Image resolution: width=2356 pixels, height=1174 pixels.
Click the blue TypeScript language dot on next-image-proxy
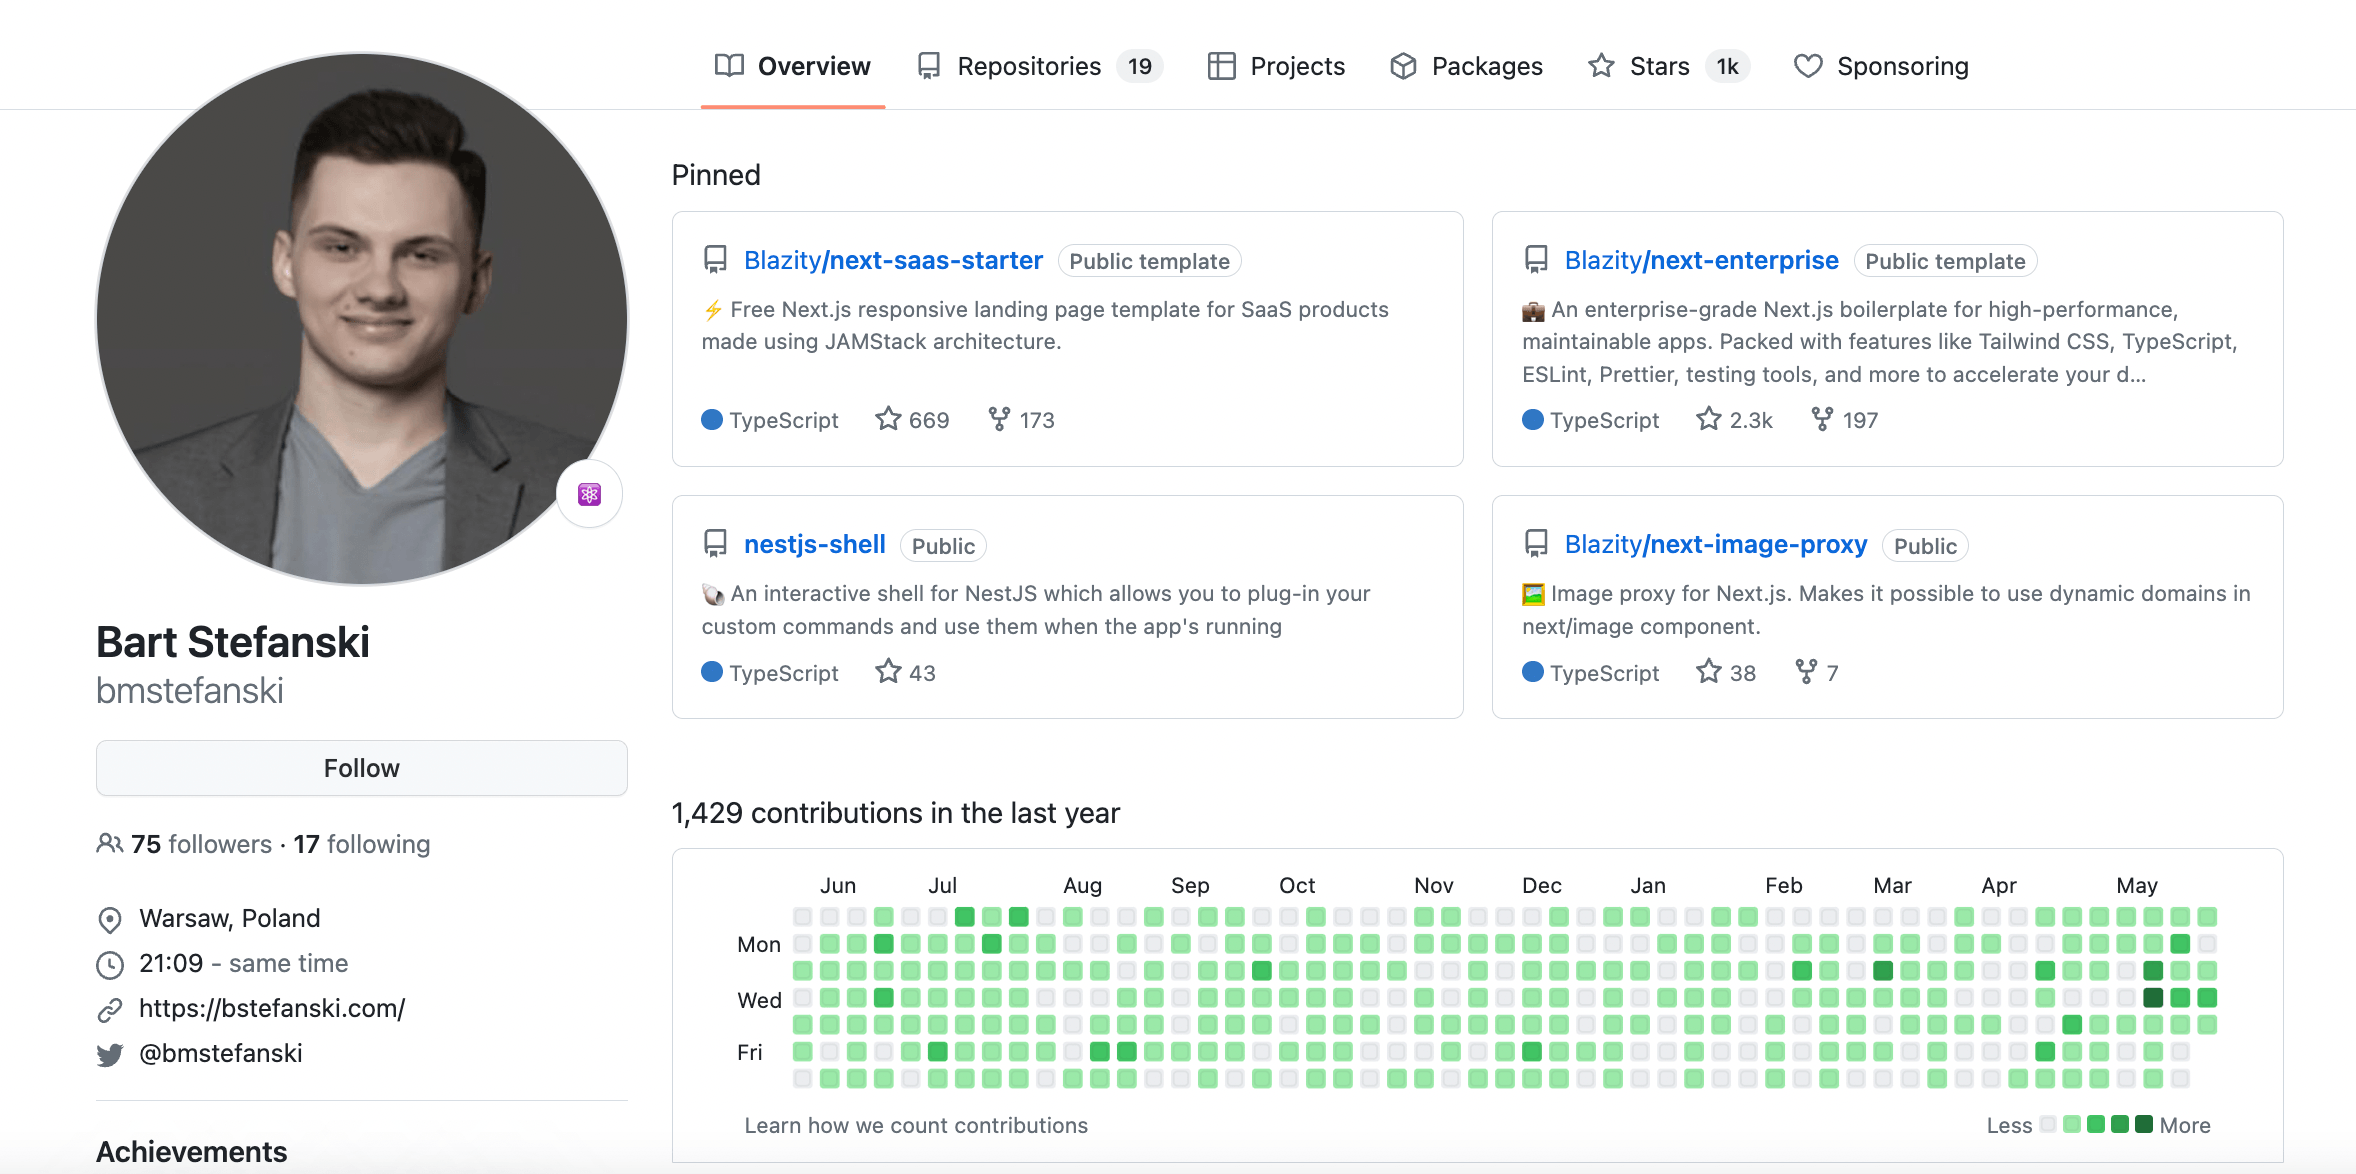(1531, 672)
